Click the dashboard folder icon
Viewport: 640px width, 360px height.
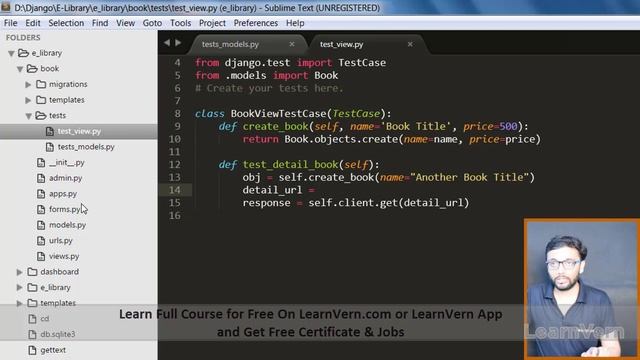point(32,271)
